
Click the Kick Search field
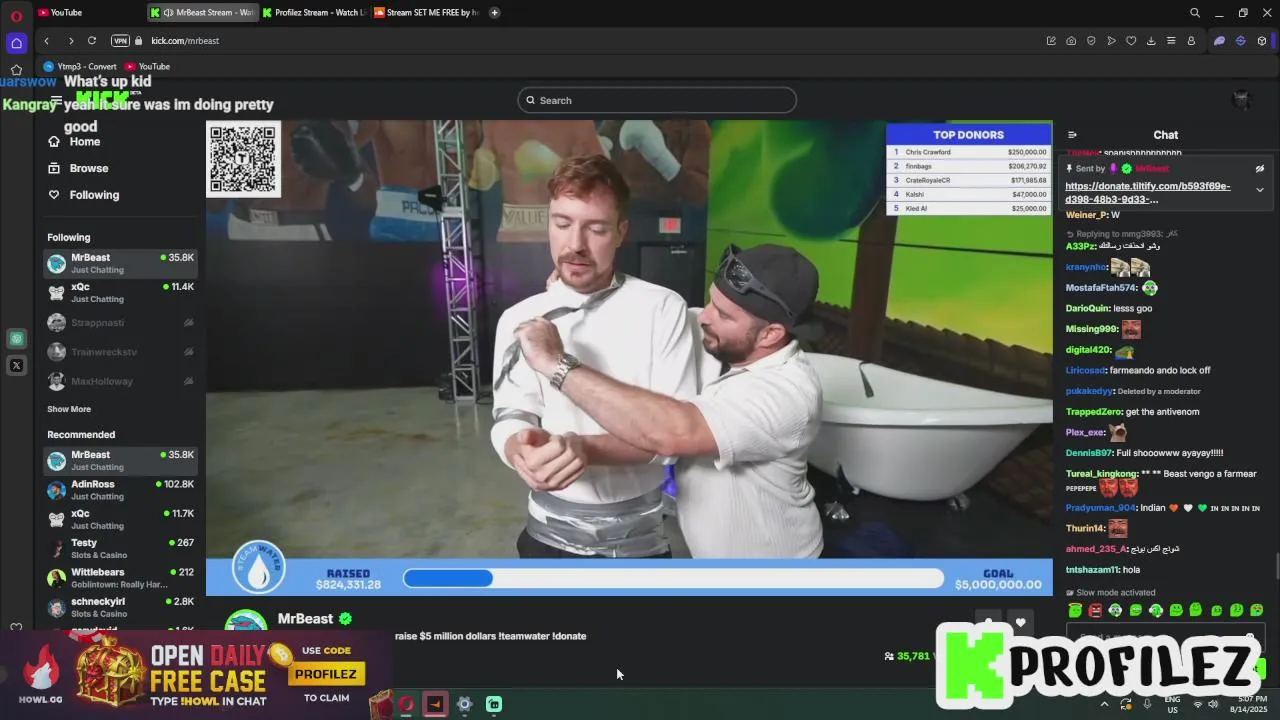657,100
